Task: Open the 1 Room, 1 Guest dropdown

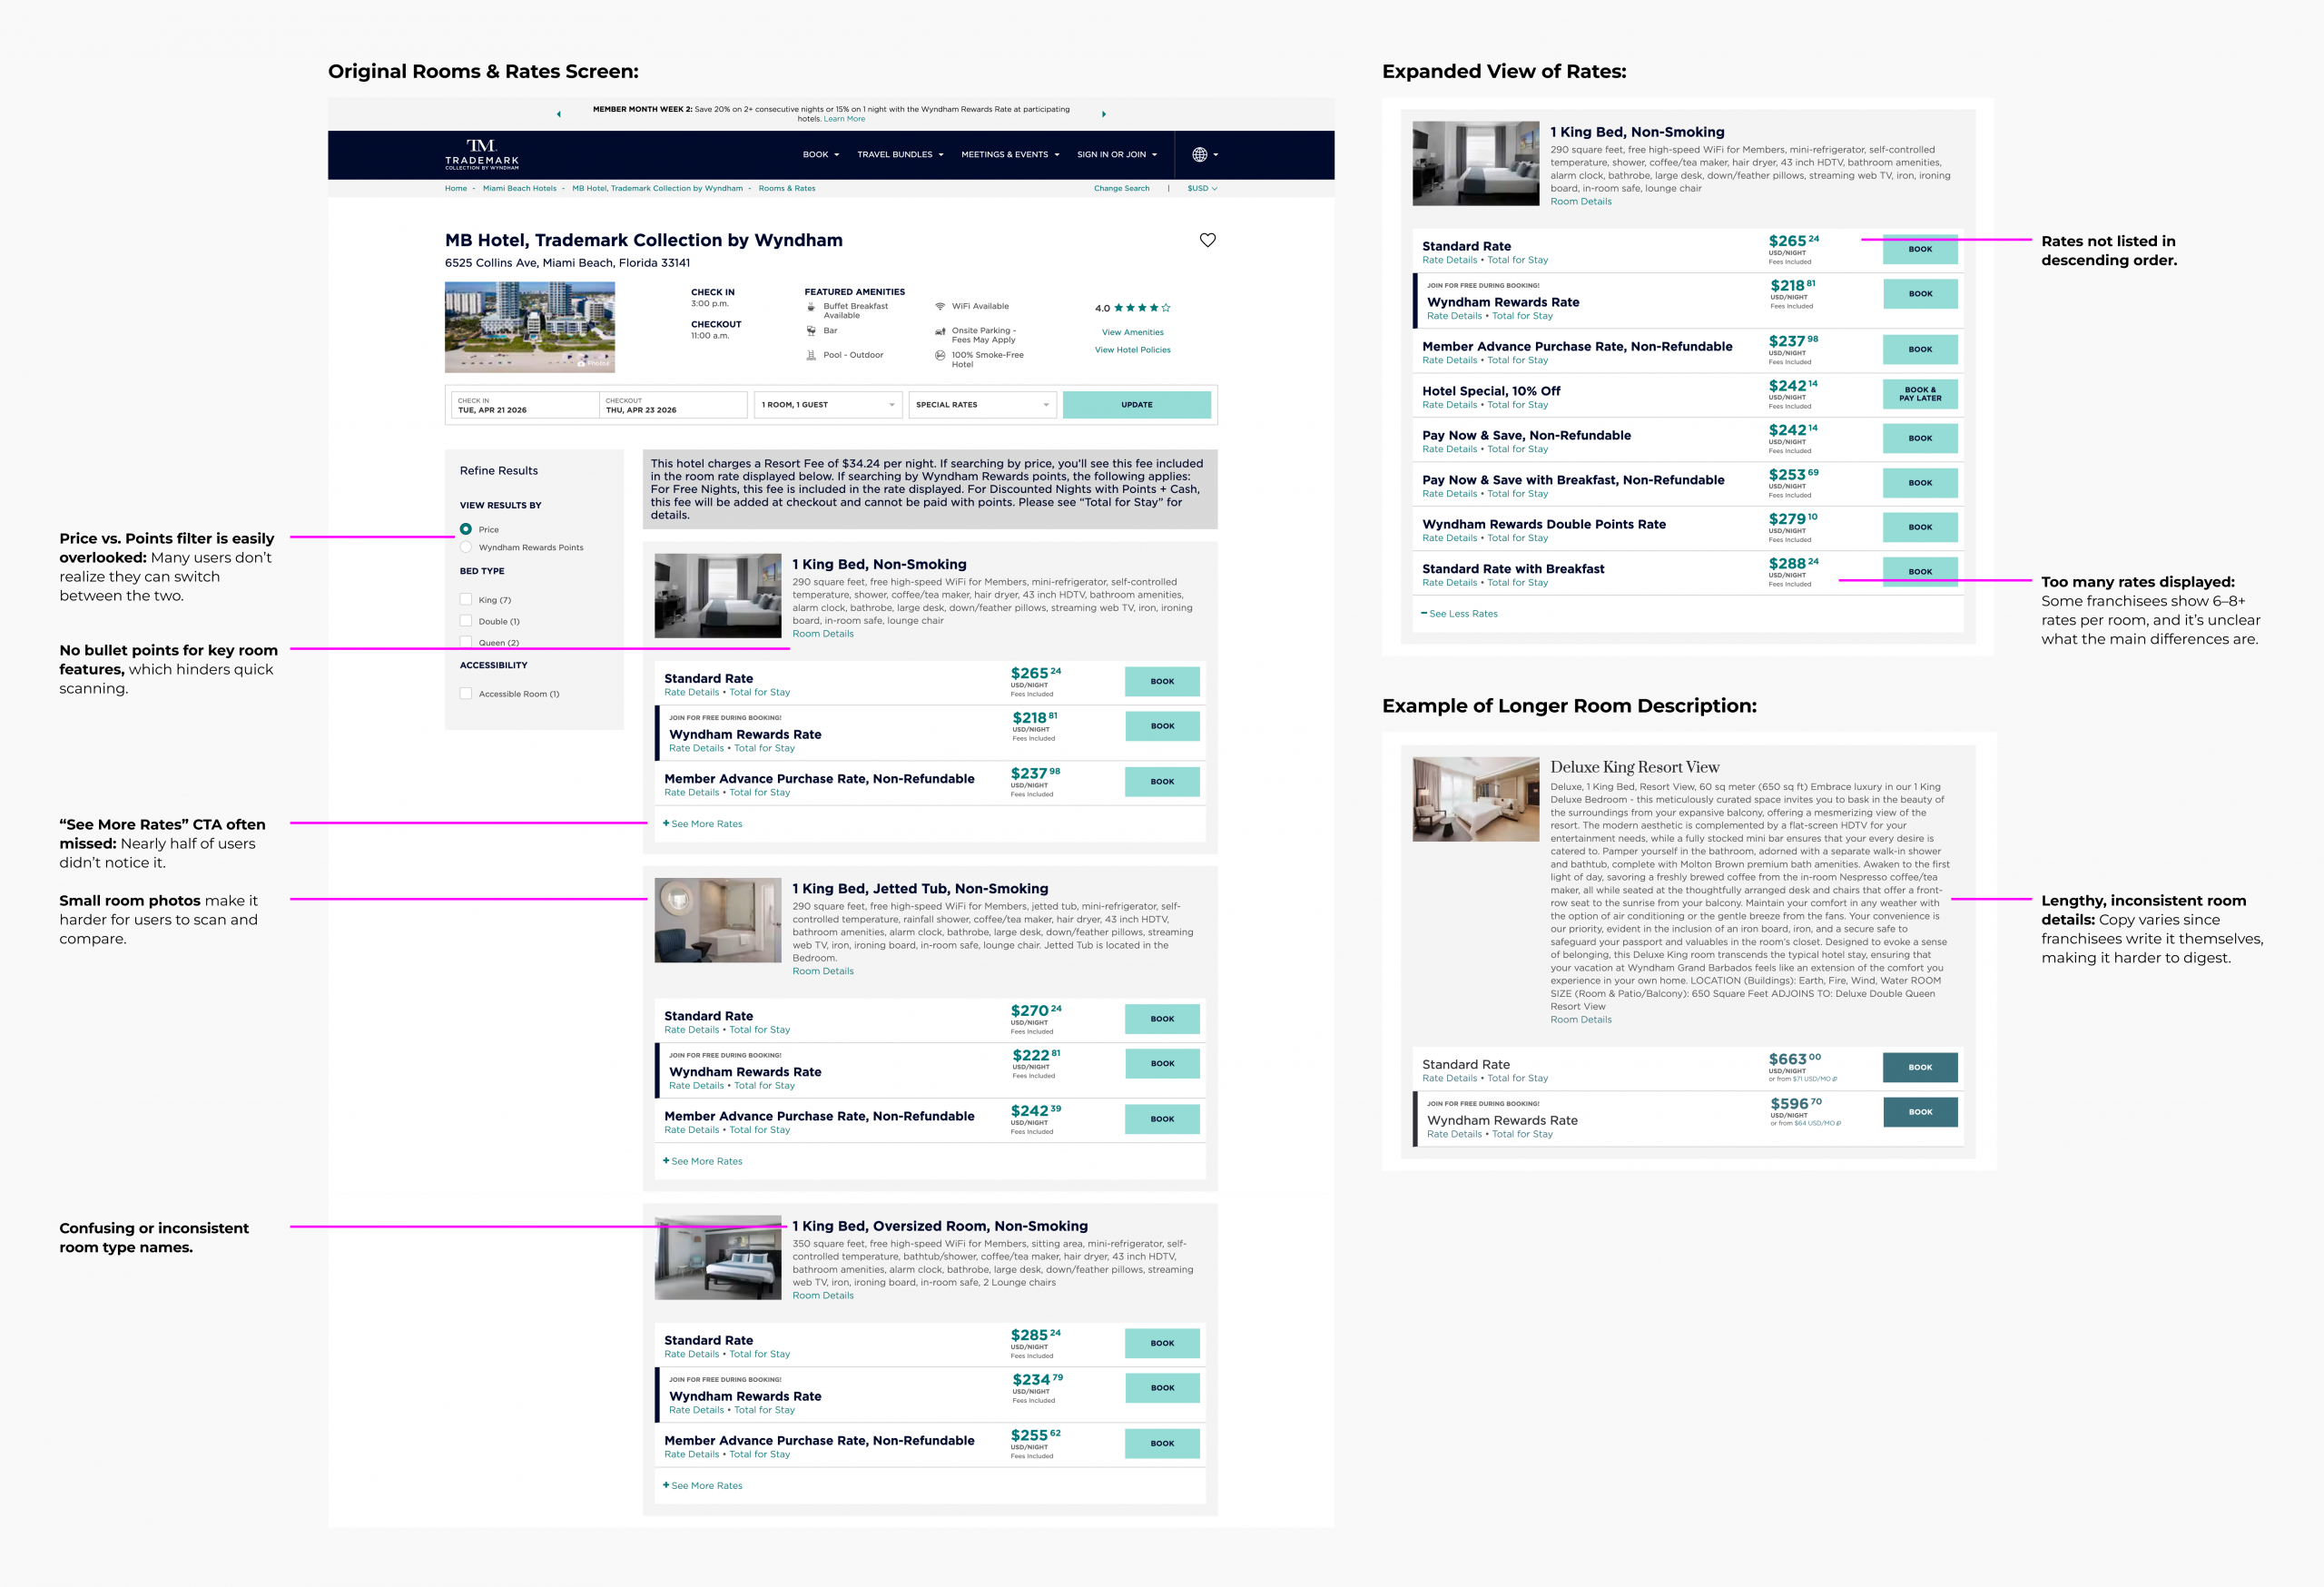Action: point(828,405)
